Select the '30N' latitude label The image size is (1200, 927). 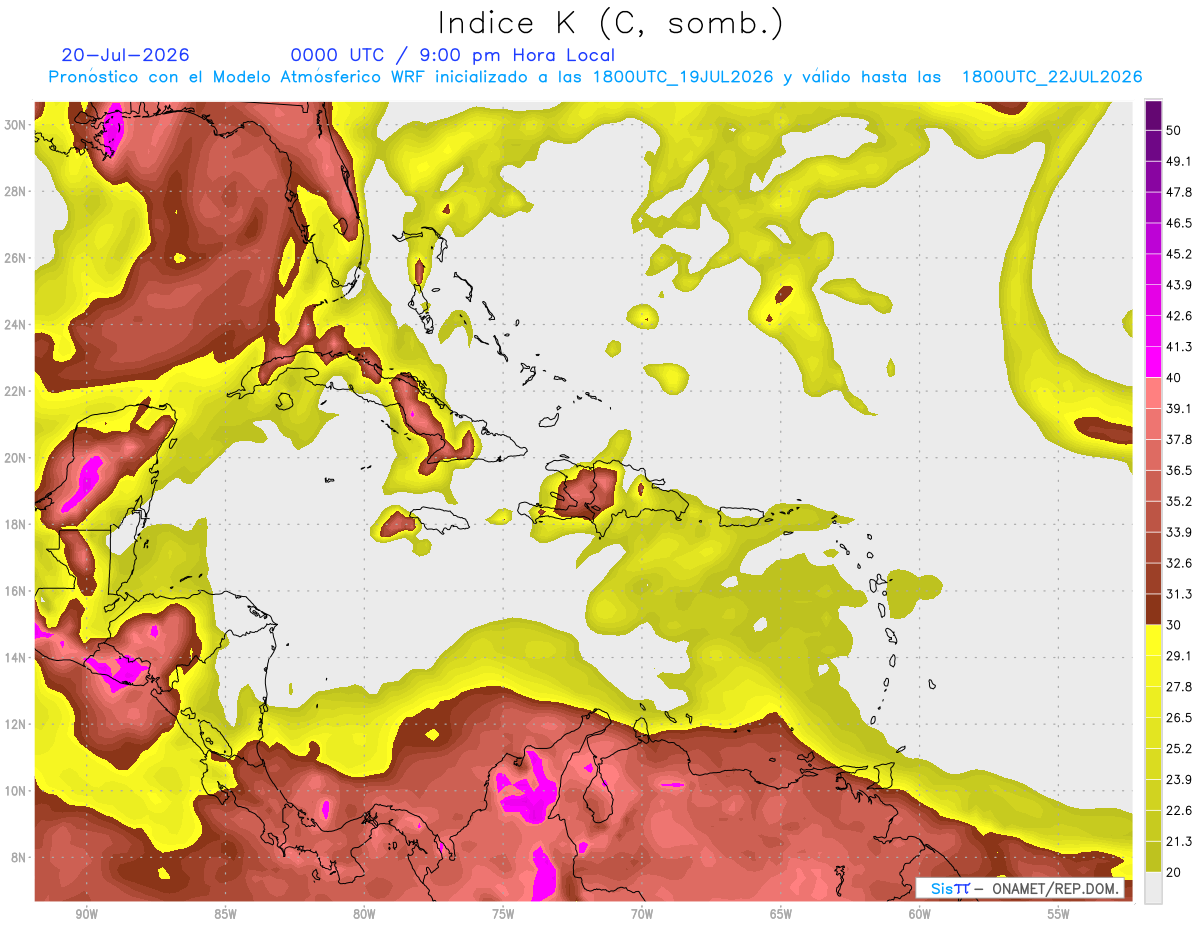coord(16,124)
